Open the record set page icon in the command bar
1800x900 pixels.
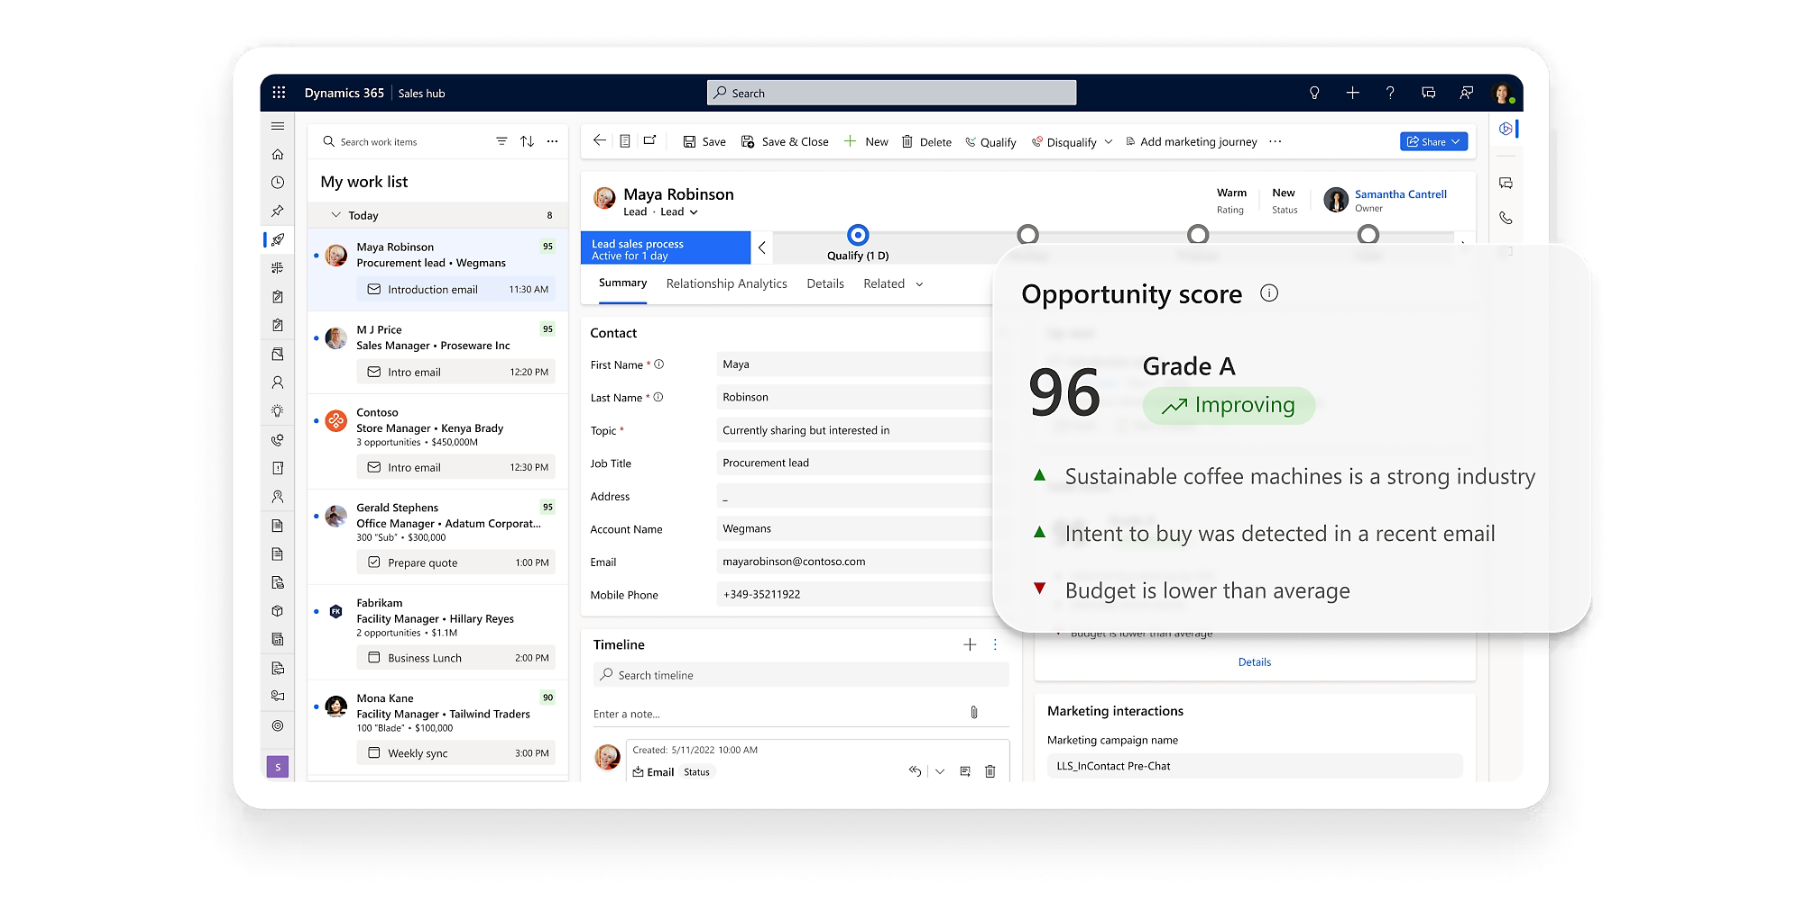[x=625, y=141]
